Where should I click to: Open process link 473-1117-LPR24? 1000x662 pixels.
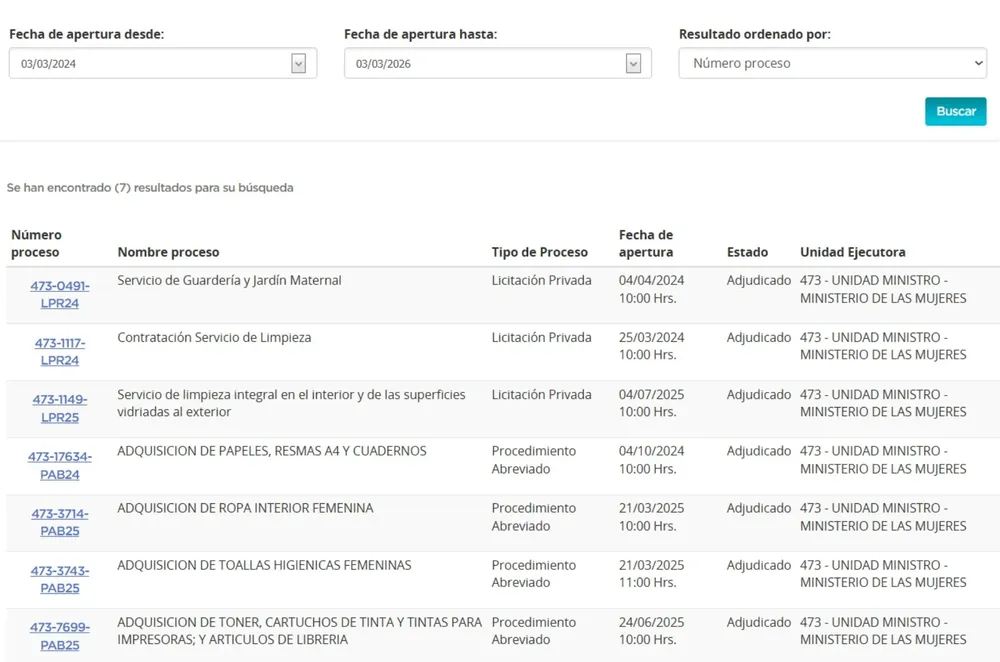click(60, 352)
